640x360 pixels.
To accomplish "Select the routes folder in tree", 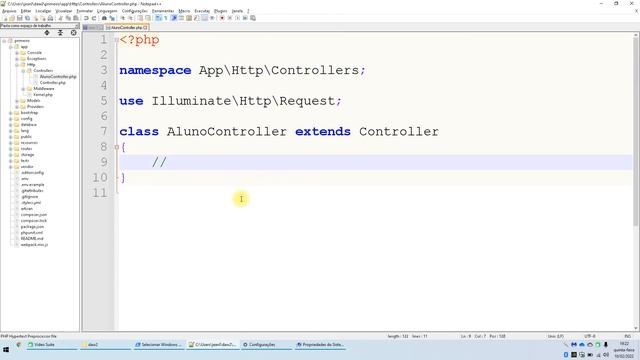I will [26, 149].
